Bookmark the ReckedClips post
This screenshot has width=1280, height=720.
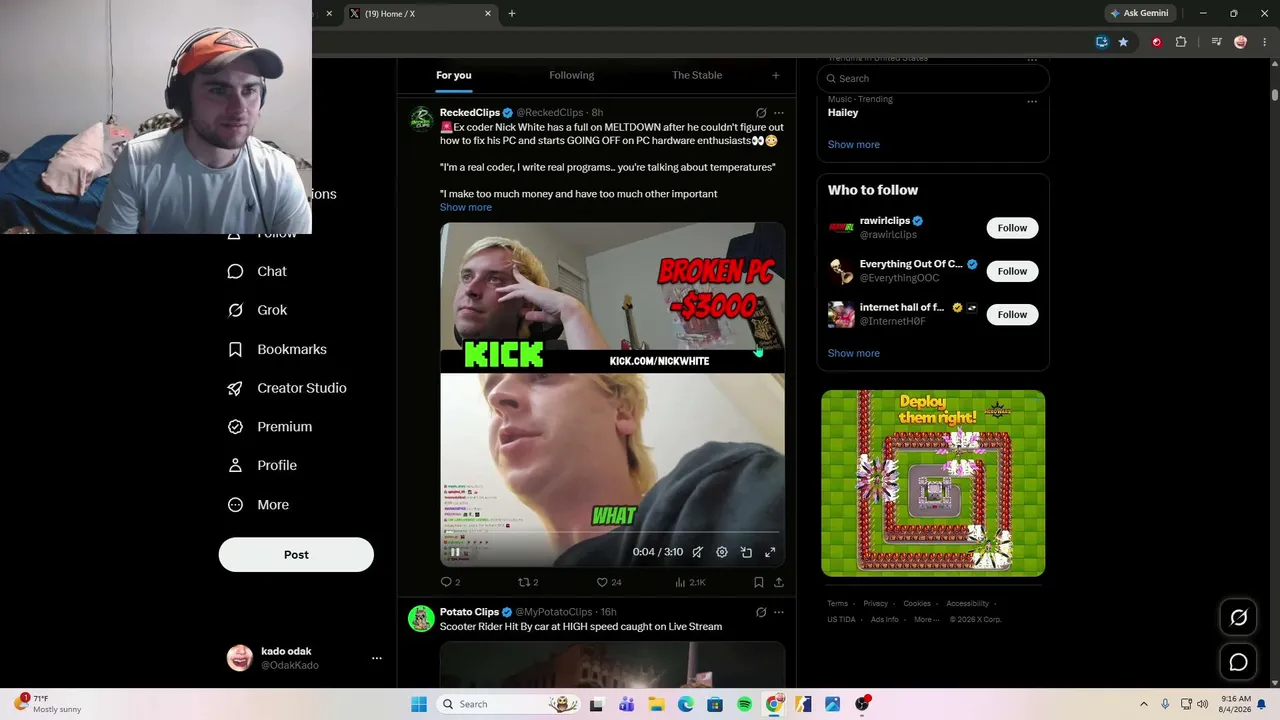[759, 582]
